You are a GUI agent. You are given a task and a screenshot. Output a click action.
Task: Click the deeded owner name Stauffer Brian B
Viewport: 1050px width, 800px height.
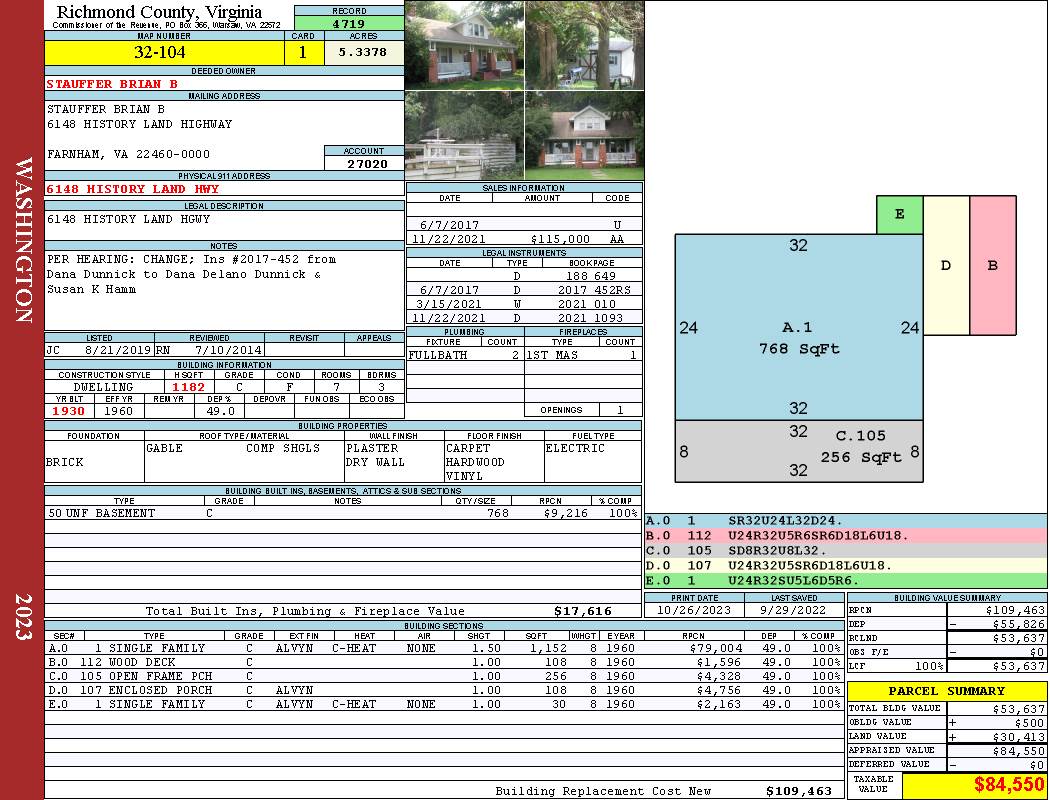(112, 84)
